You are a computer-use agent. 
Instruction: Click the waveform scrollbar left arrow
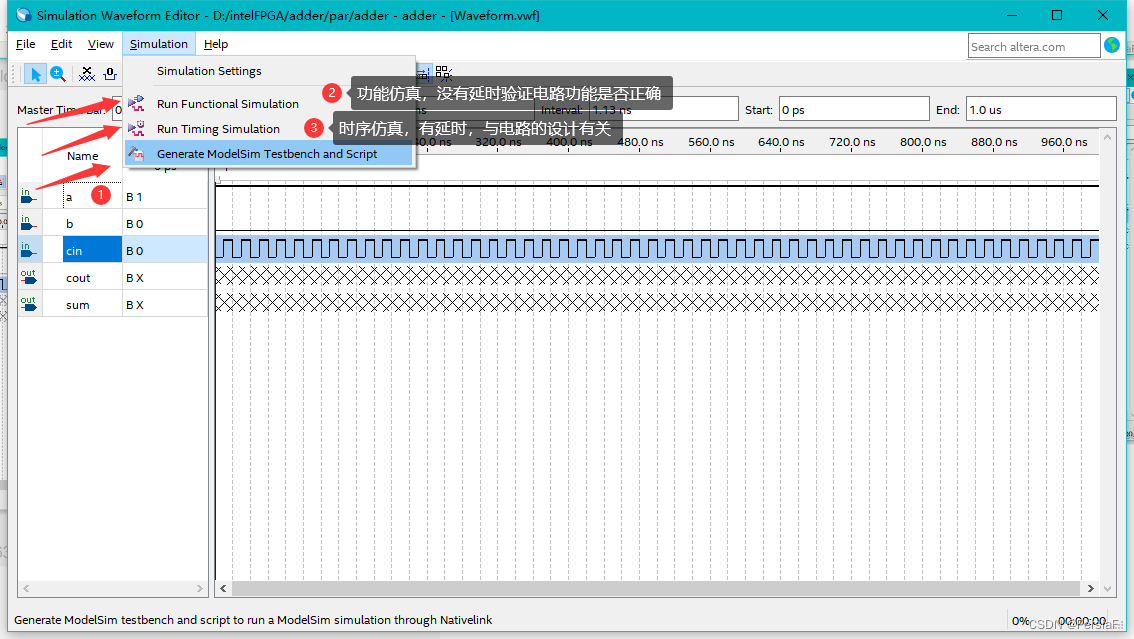[x=223, y=588]
